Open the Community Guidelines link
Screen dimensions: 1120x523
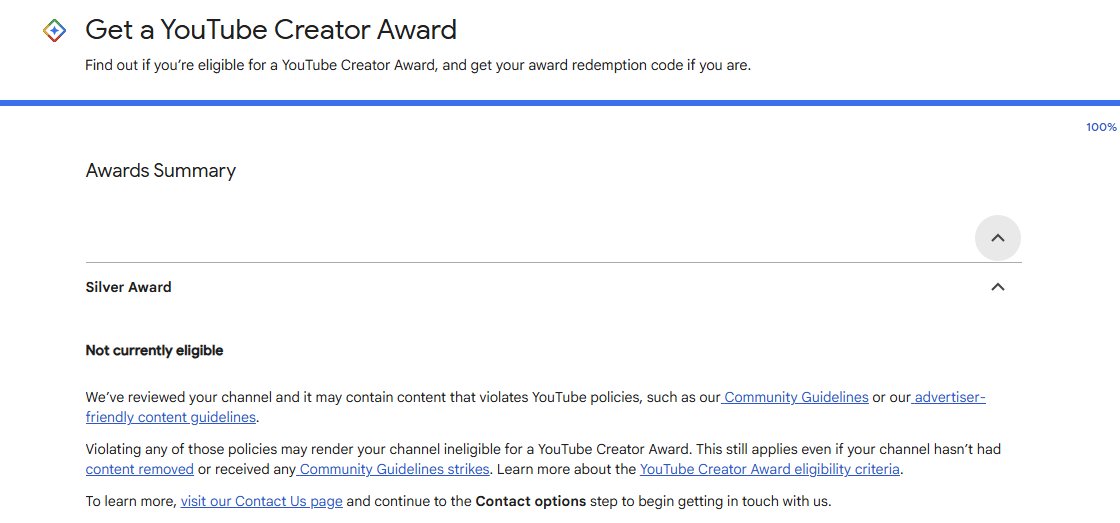(x=795, y=397)
